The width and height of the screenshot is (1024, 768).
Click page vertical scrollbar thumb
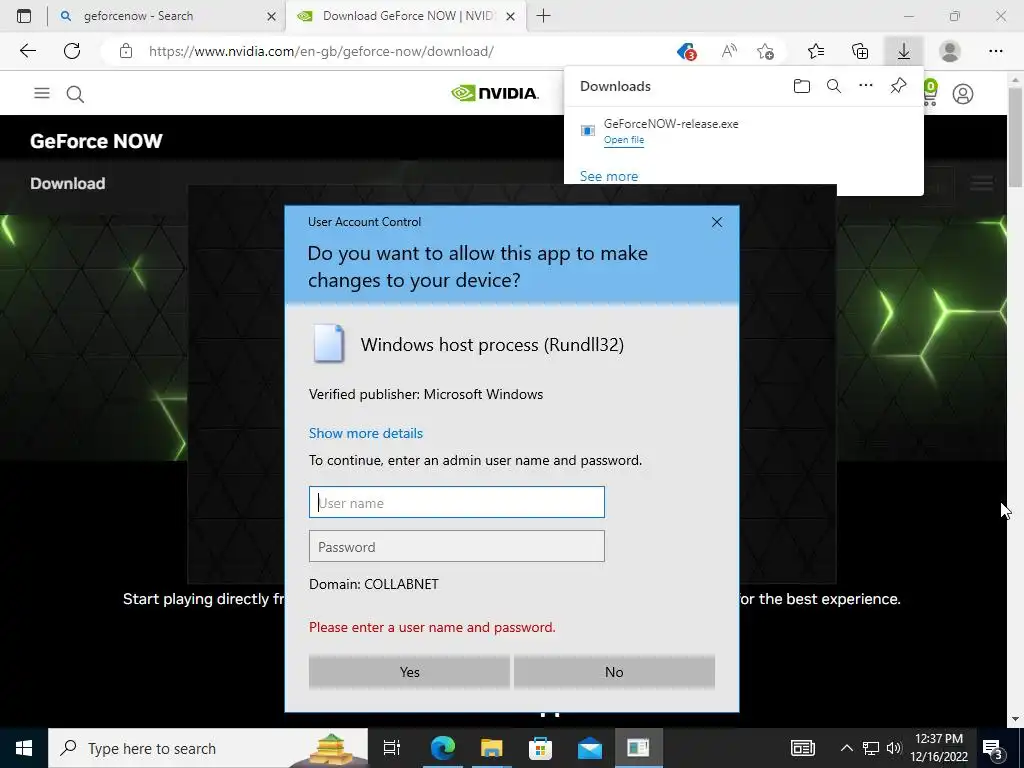coord(1015,137)
